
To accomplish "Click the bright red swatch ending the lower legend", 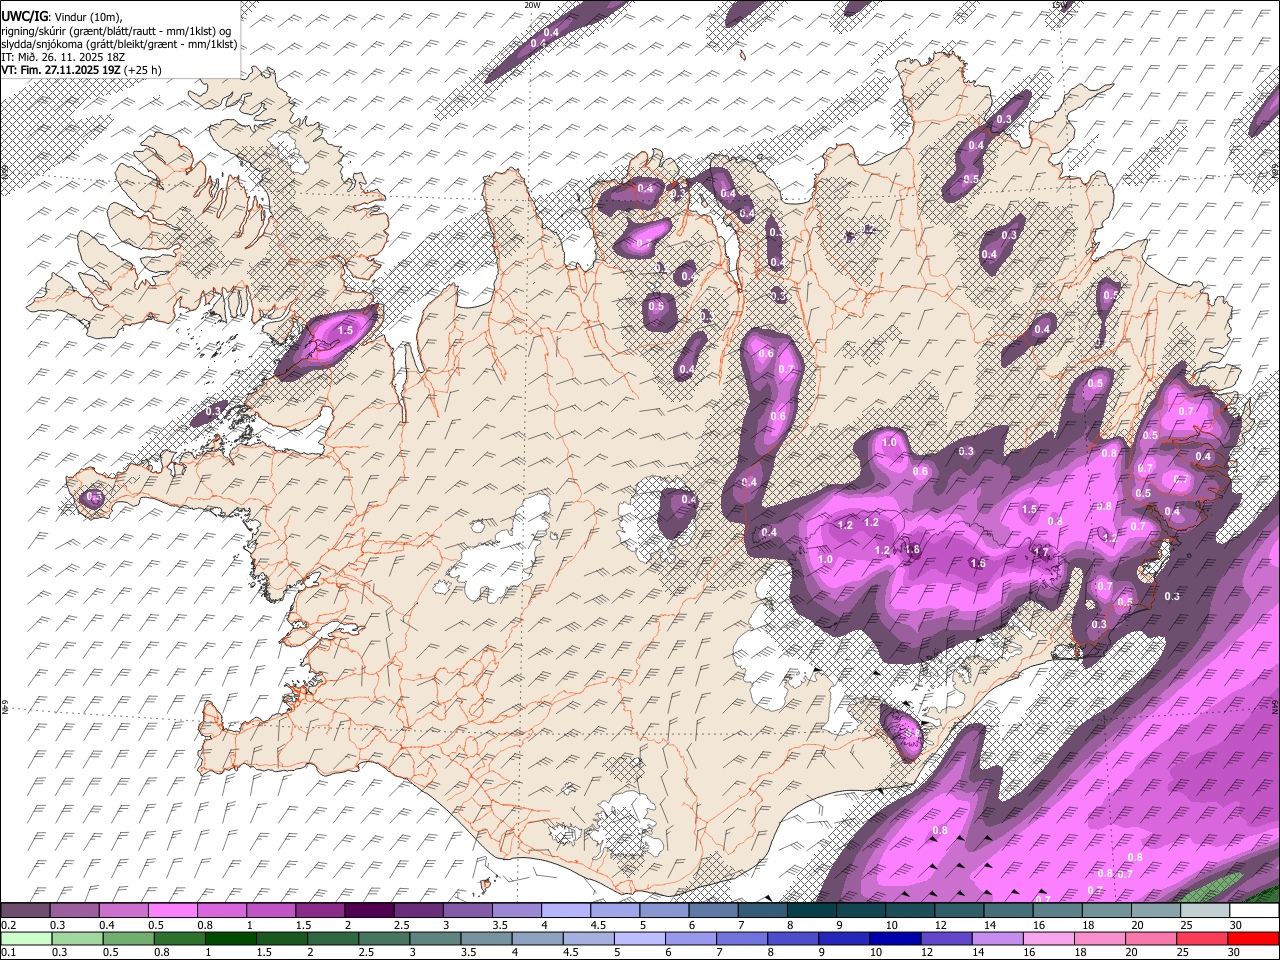I will click(x=1254, y=938).
